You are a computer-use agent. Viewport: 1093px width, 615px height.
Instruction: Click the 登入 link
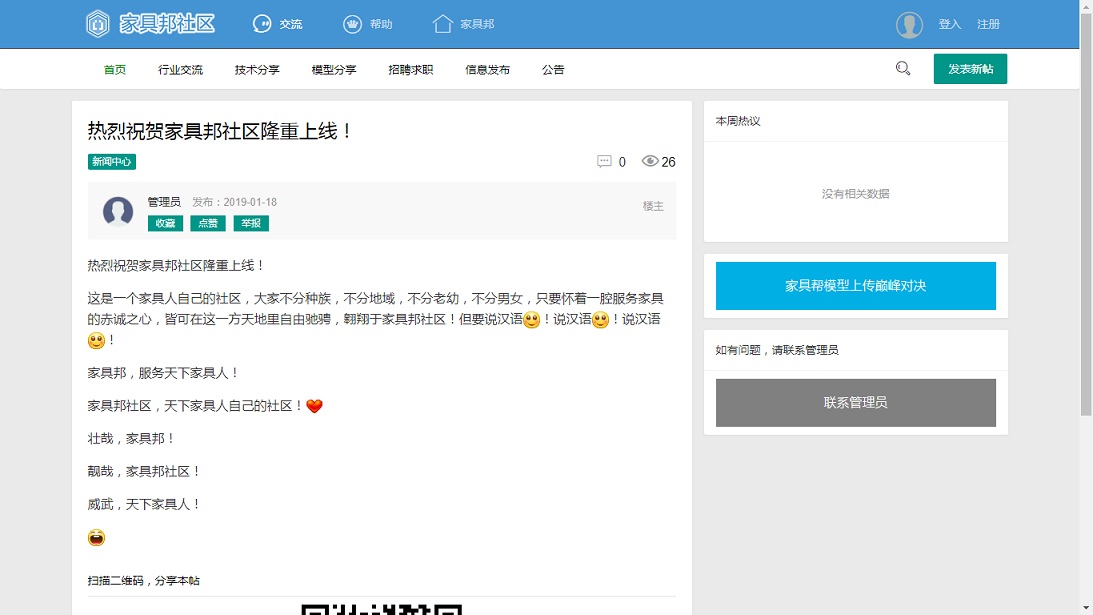949,24
